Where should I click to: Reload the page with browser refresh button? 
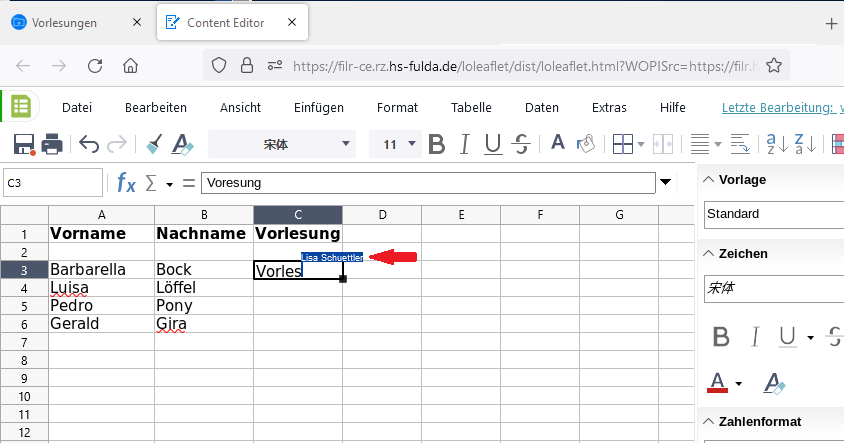tap(95, 66)
